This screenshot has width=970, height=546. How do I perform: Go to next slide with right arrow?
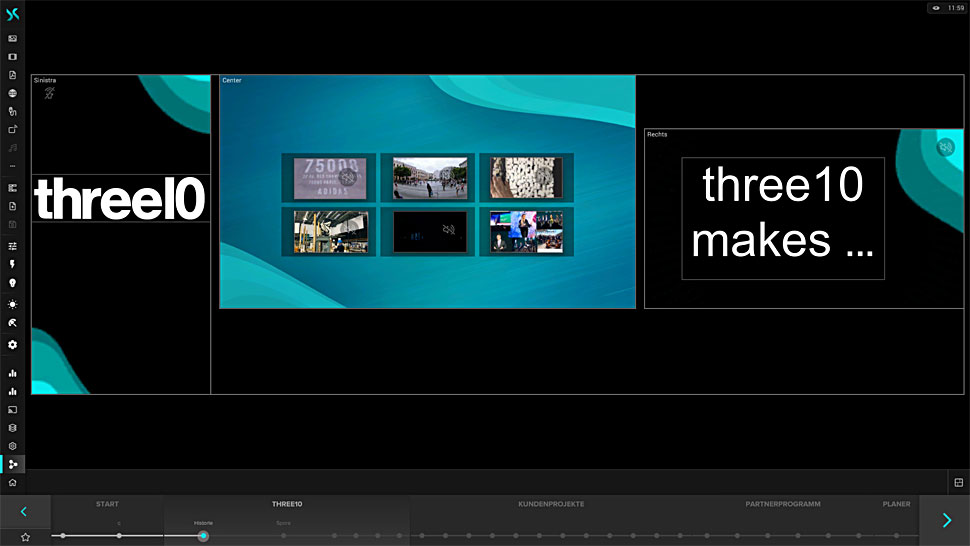click(x=945, y=520)
